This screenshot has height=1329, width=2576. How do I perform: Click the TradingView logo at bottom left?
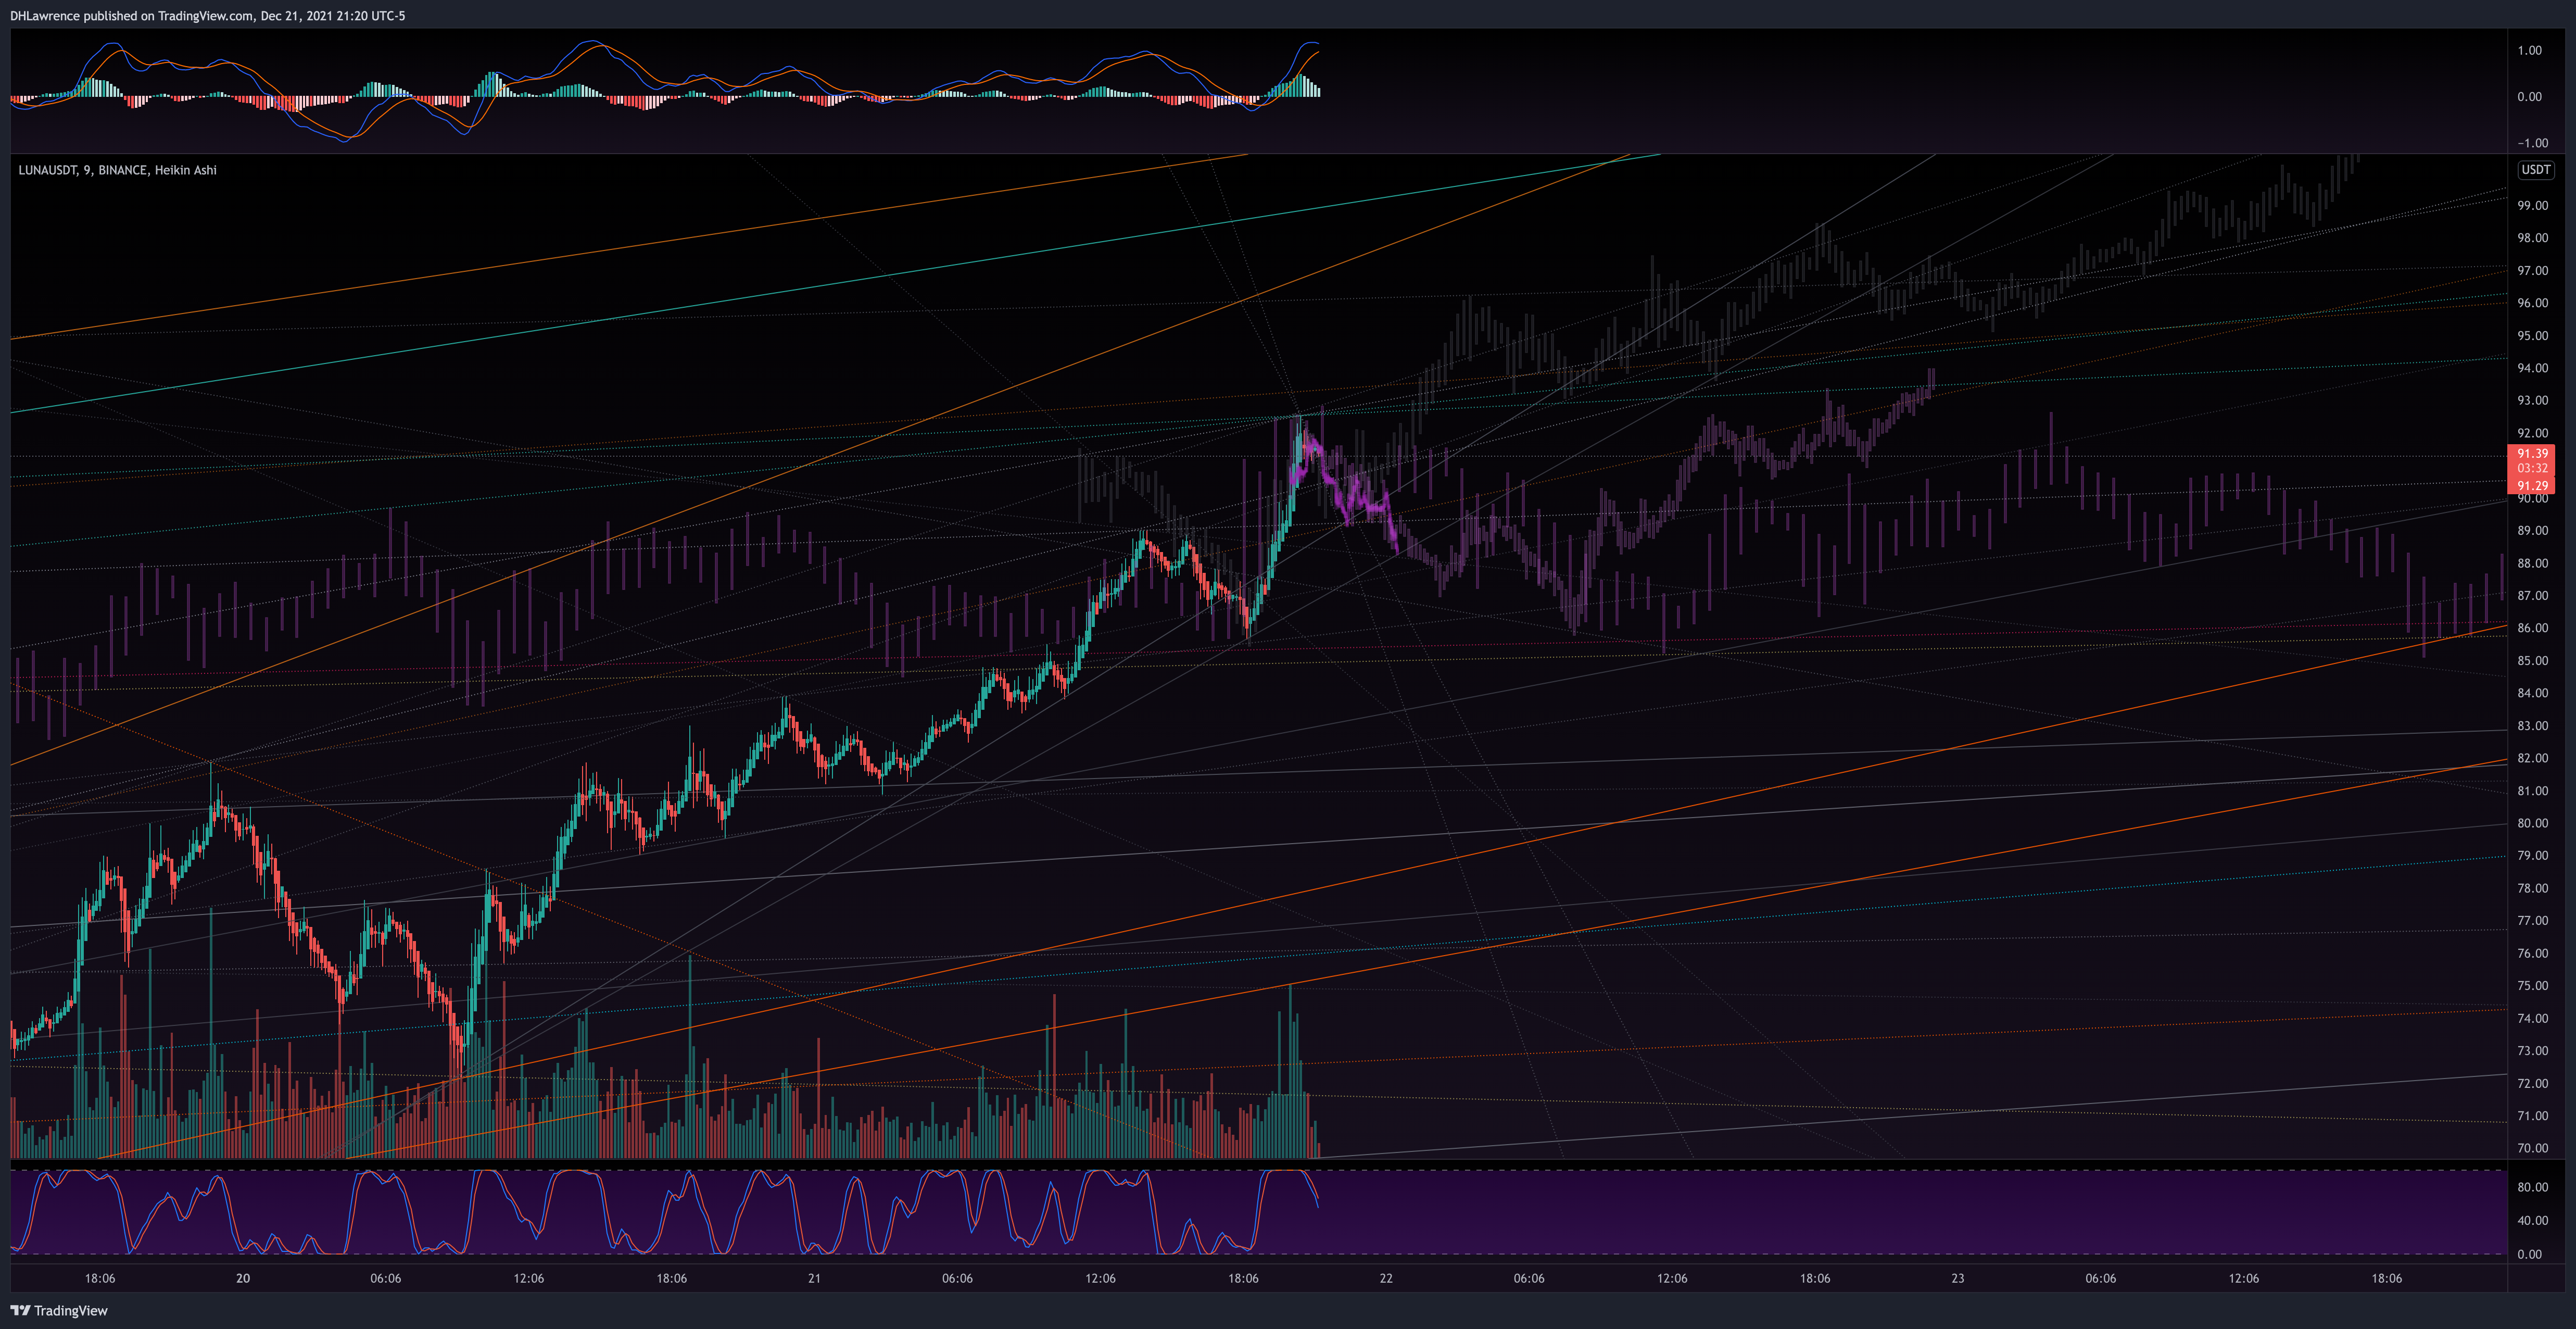click(x=59, y=1310)
